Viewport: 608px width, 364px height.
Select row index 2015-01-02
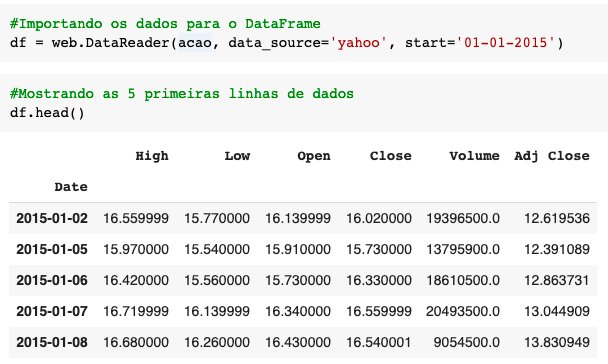(52, 218)
